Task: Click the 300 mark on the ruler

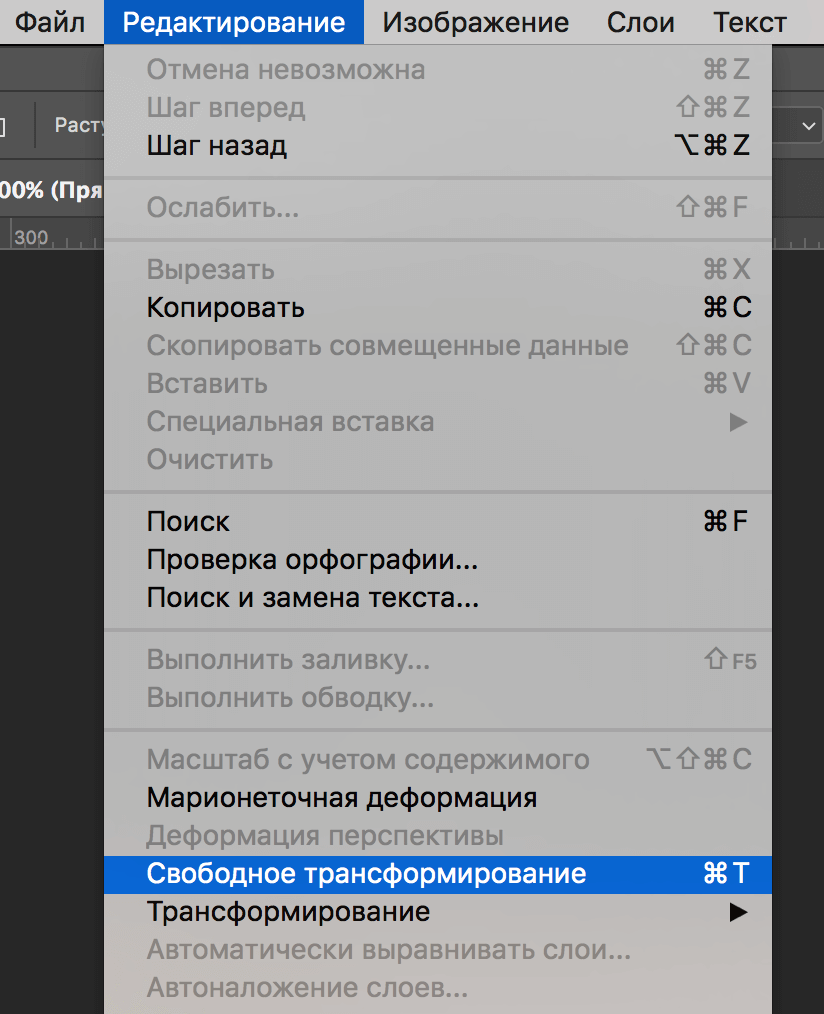Action: click(x=31, y=237)
